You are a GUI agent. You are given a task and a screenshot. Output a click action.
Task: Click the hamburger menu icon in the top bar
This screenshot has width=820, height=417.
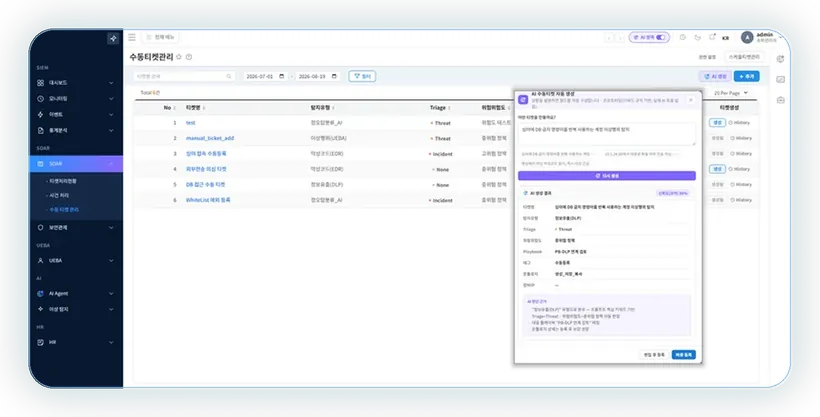pyautogui.click(x=132, y=37)
